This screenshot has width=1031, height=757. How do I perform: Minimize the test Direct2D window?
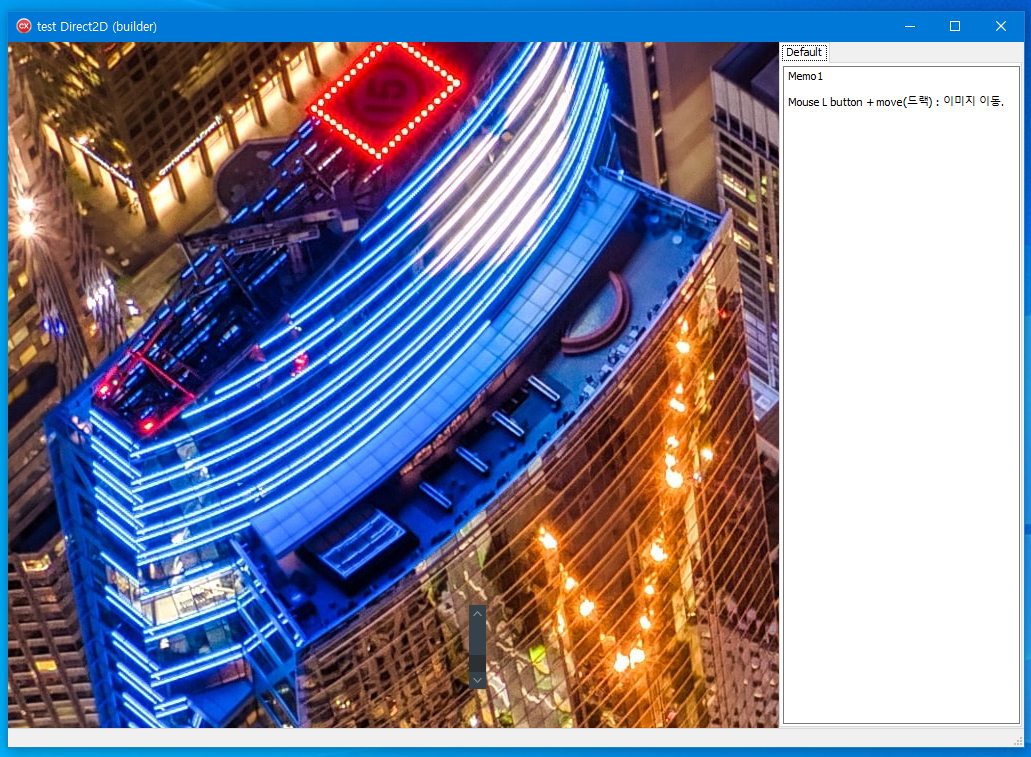(x=909, y=26)
